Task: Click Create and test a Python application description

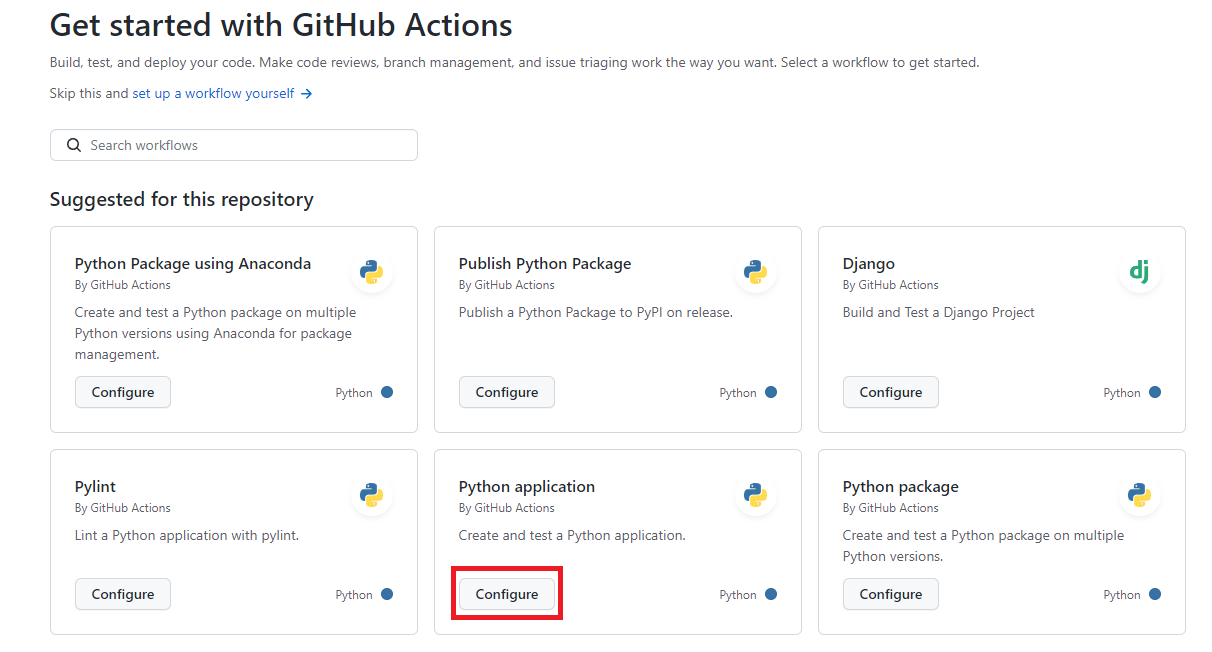Action: pyautogui.click(x=572, y=535)
